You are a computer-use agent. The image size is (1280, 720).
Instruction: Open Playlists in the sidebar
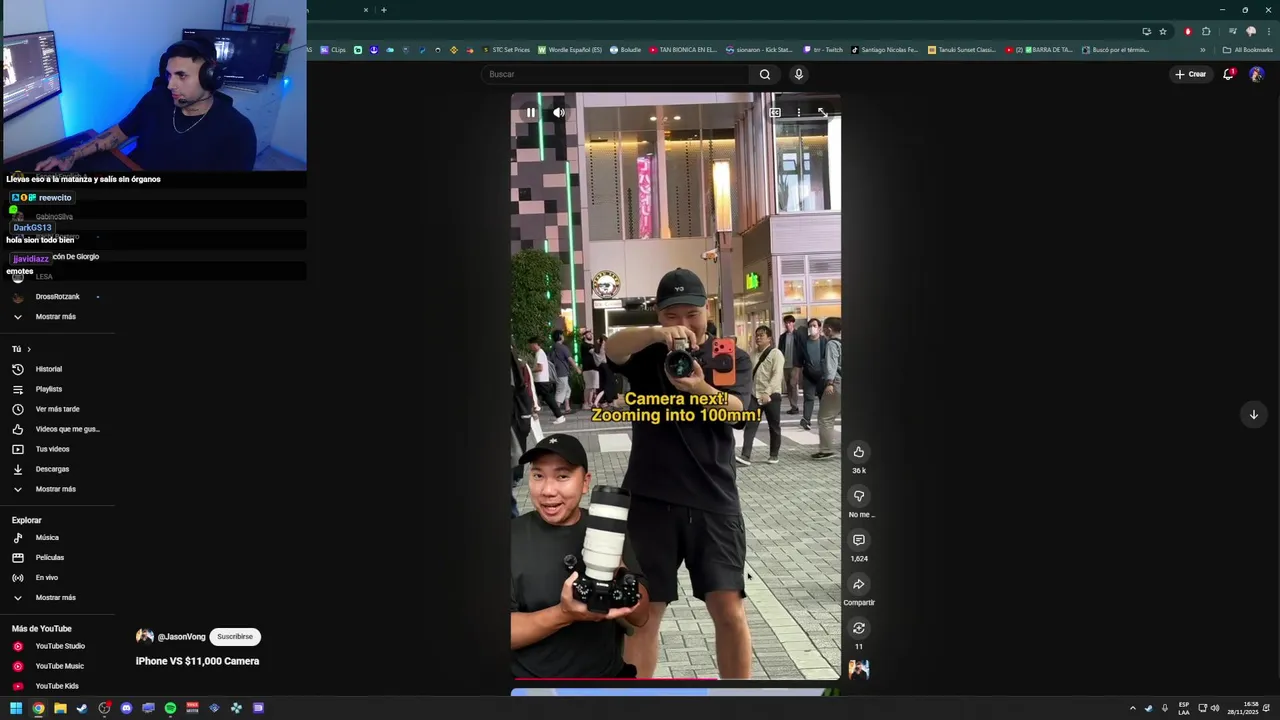coord(49,389)
